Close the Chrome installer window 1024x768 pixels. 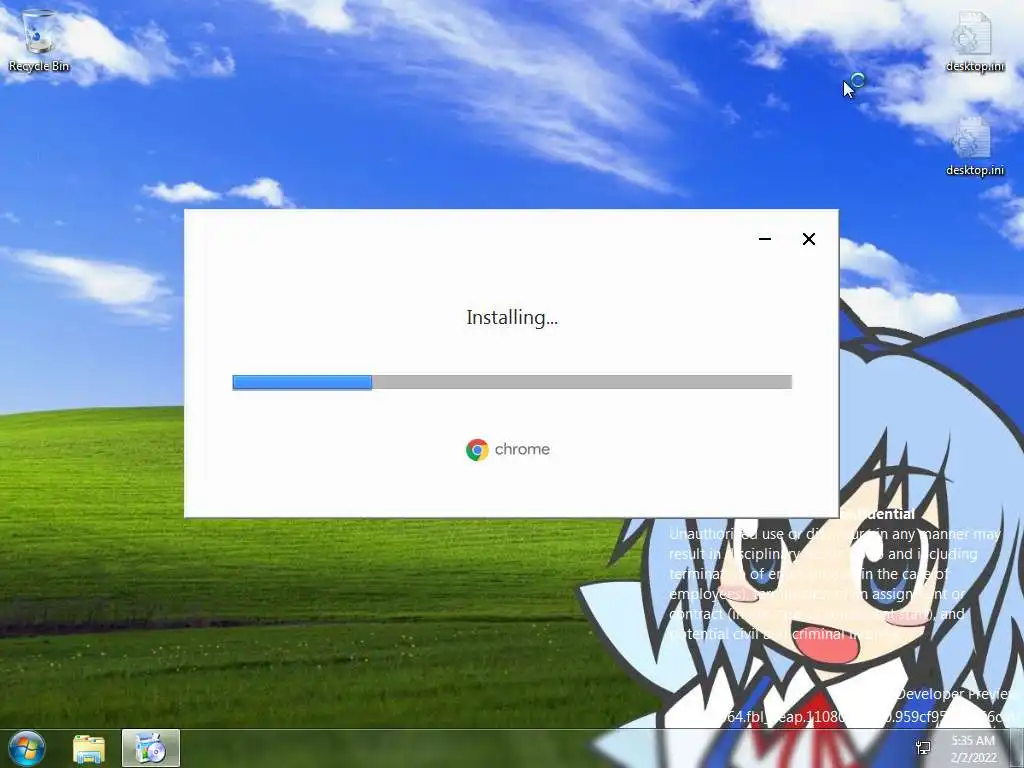[x=808, y=239]
